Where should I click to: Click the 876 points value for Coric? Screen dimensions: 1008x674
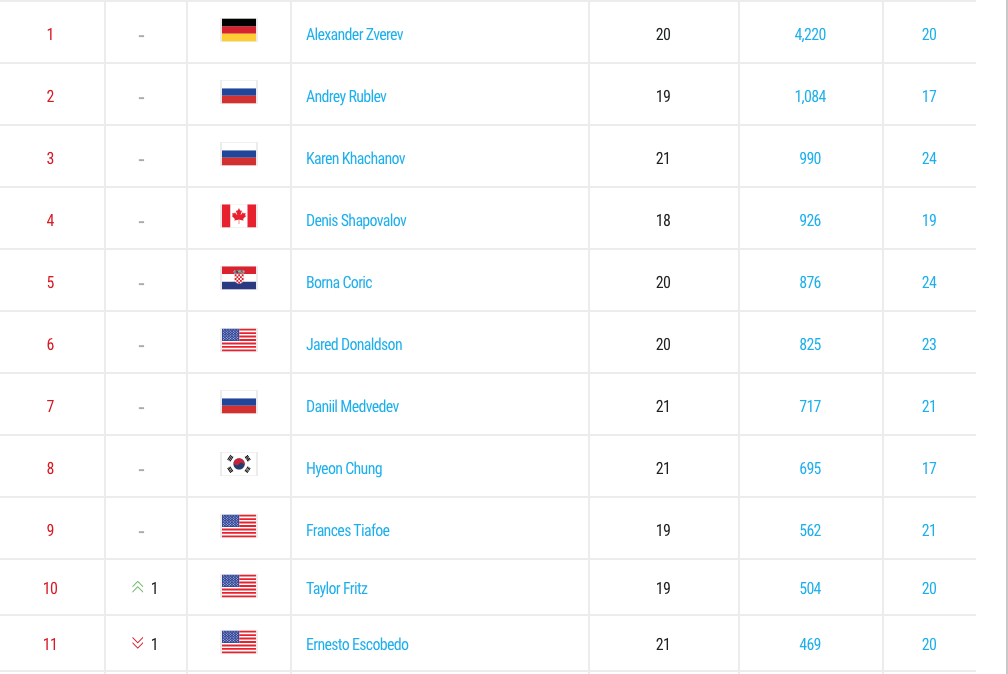click(x=810, y=283)
